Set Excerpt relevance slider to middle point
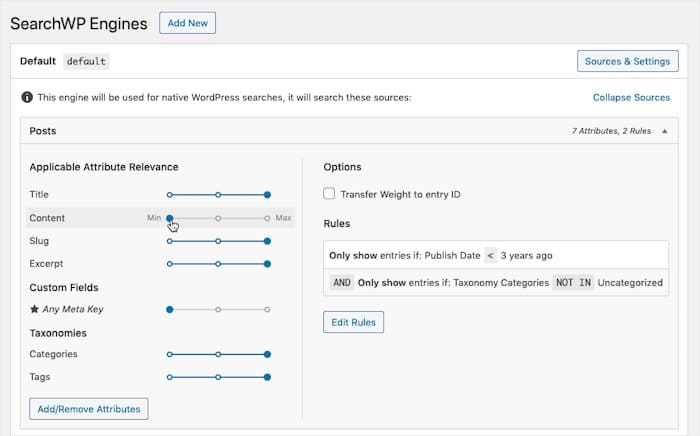 coord(218,264)
